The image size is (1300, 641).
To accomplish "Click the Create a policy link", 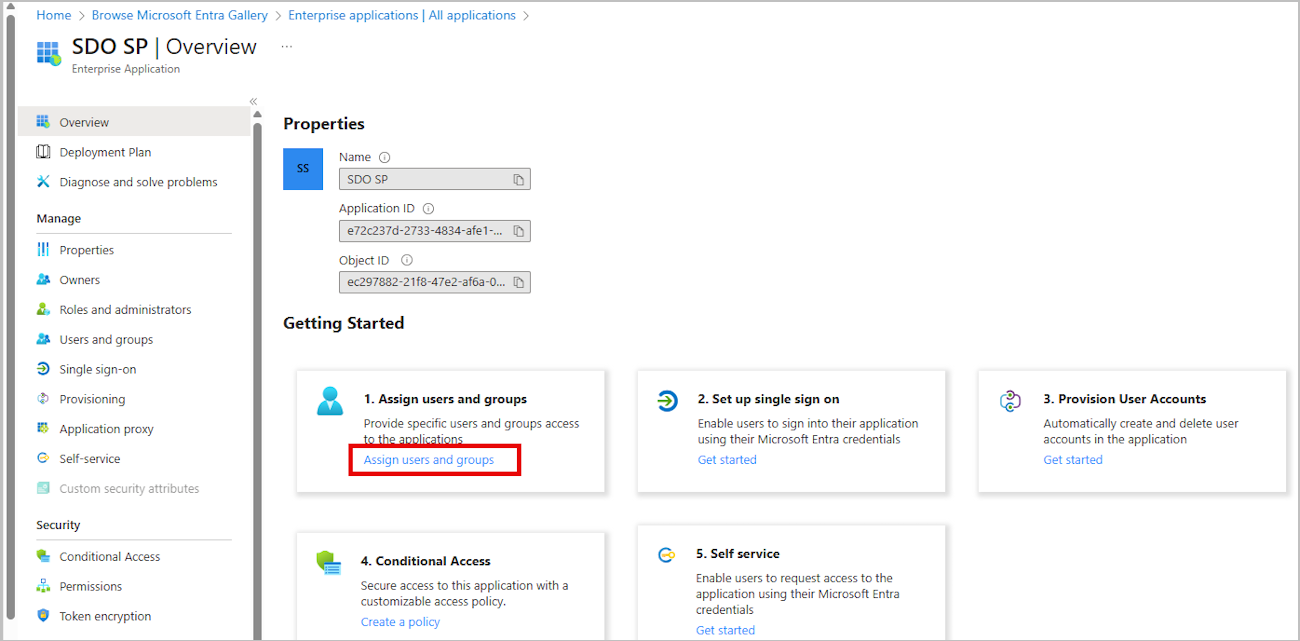I will click(400, 622).
